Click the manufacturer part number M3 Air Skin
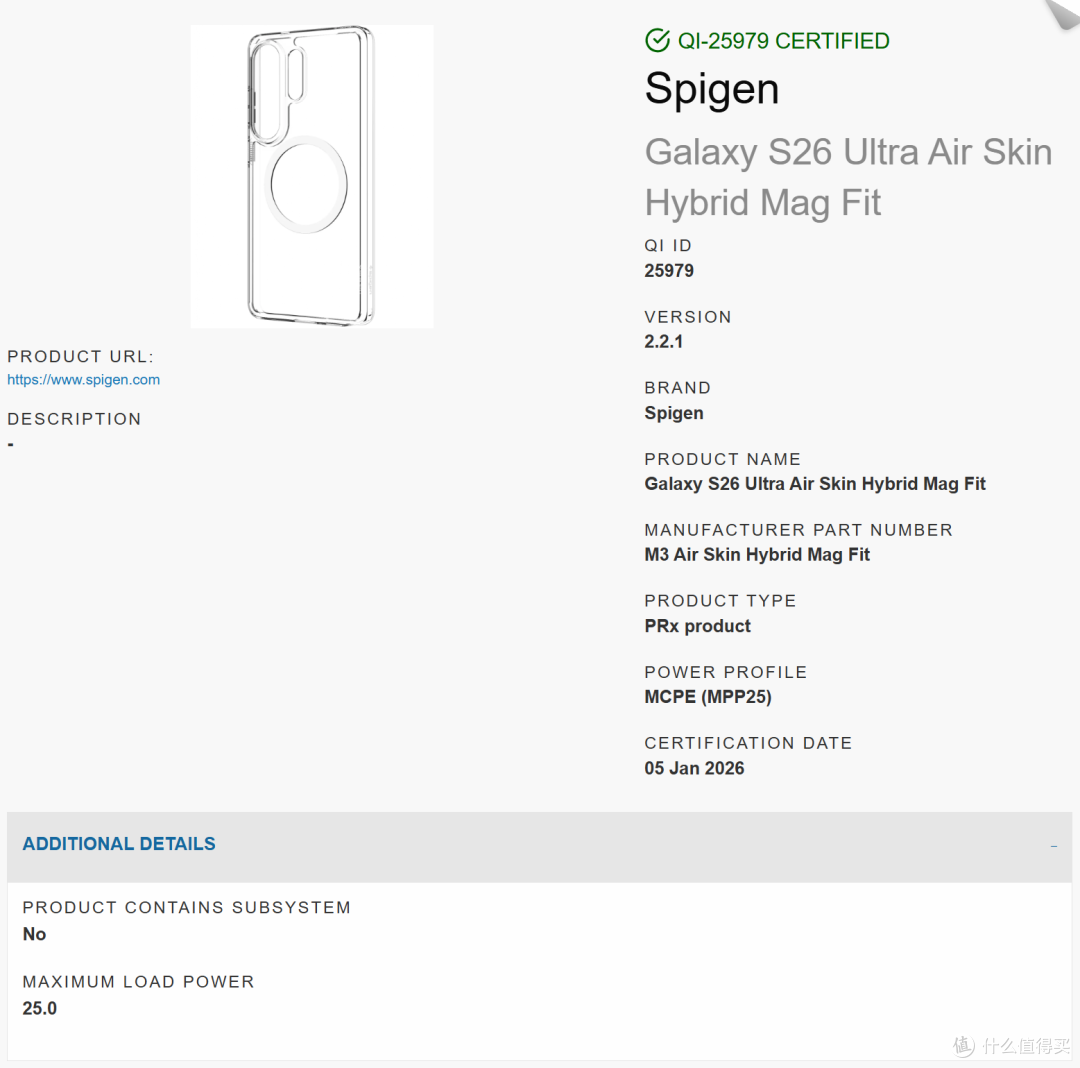1080x1068 pixels. 757,554
